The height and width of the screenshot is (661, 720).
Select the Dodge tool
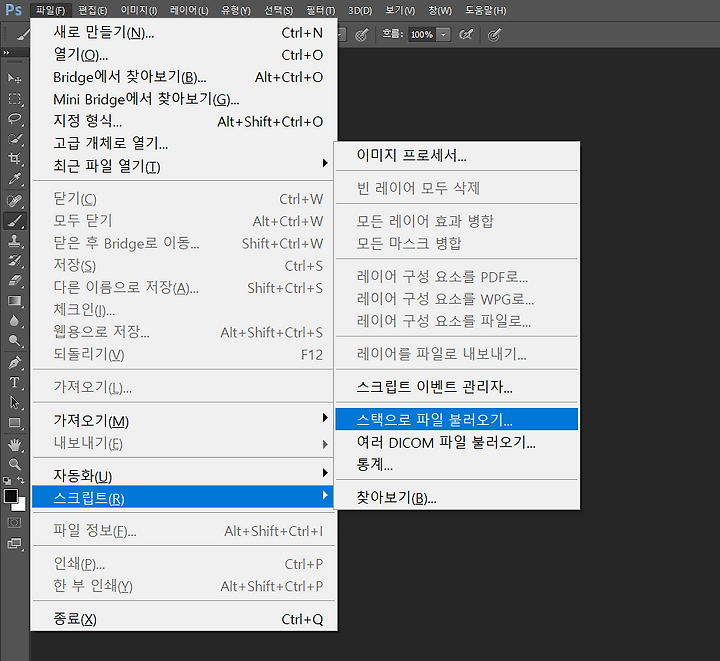click(14, 341)
